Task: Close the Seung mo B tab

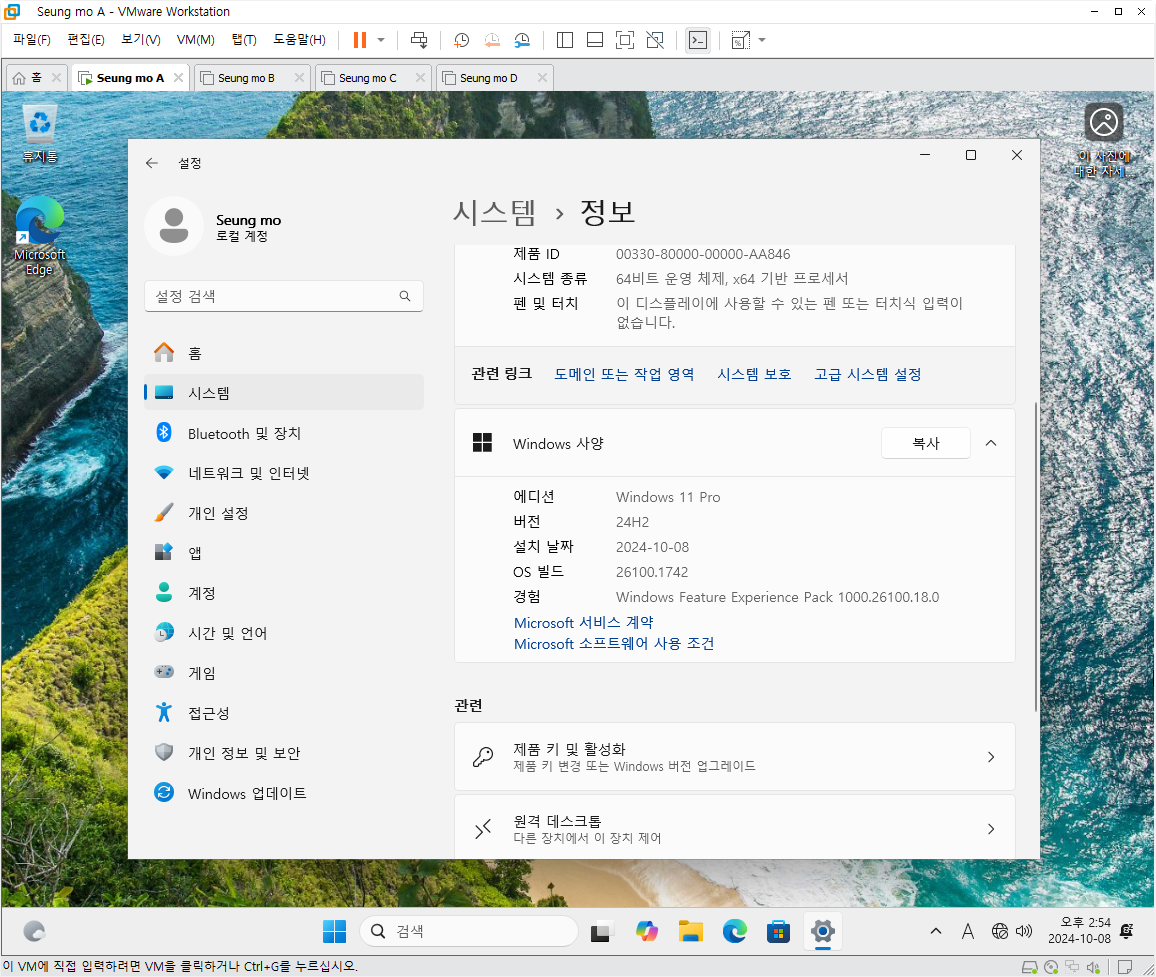Action: pyautogui.click(x=299, y=77)
